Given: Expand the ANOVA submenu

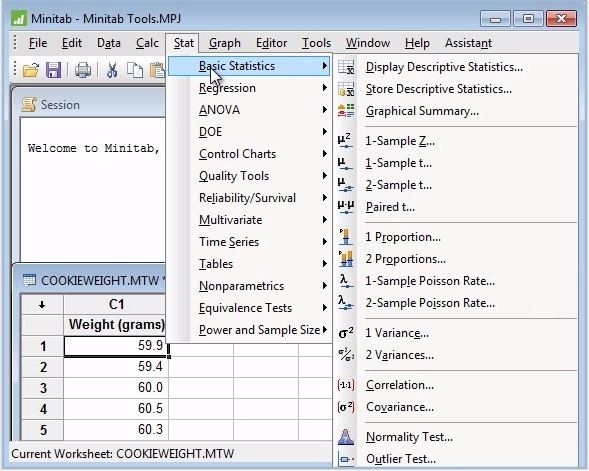Looking at the screenshot, I should (x=249, y=110).
